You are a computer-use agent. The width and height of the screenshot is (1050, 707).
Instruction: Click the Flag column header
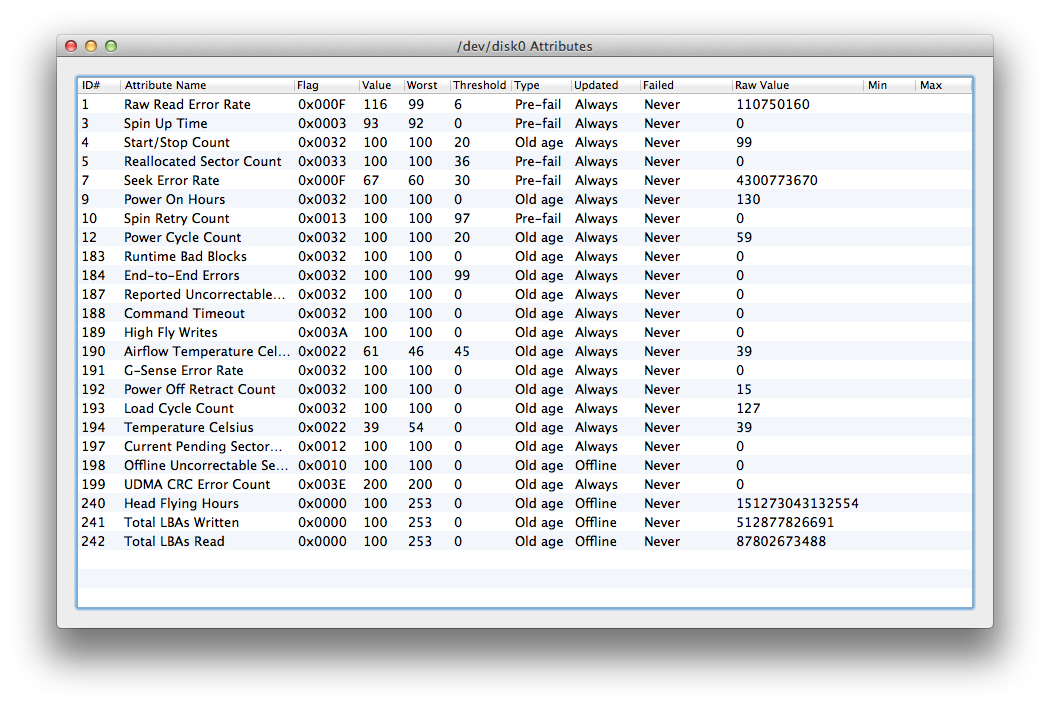click(x=327, y=85)
